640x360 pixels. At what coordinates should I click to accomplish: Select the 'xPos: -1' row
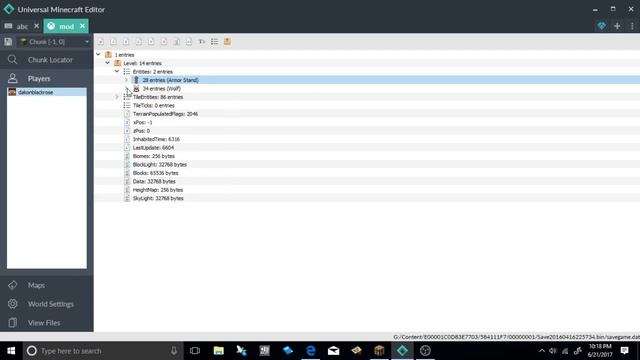(x=367, y=122)
